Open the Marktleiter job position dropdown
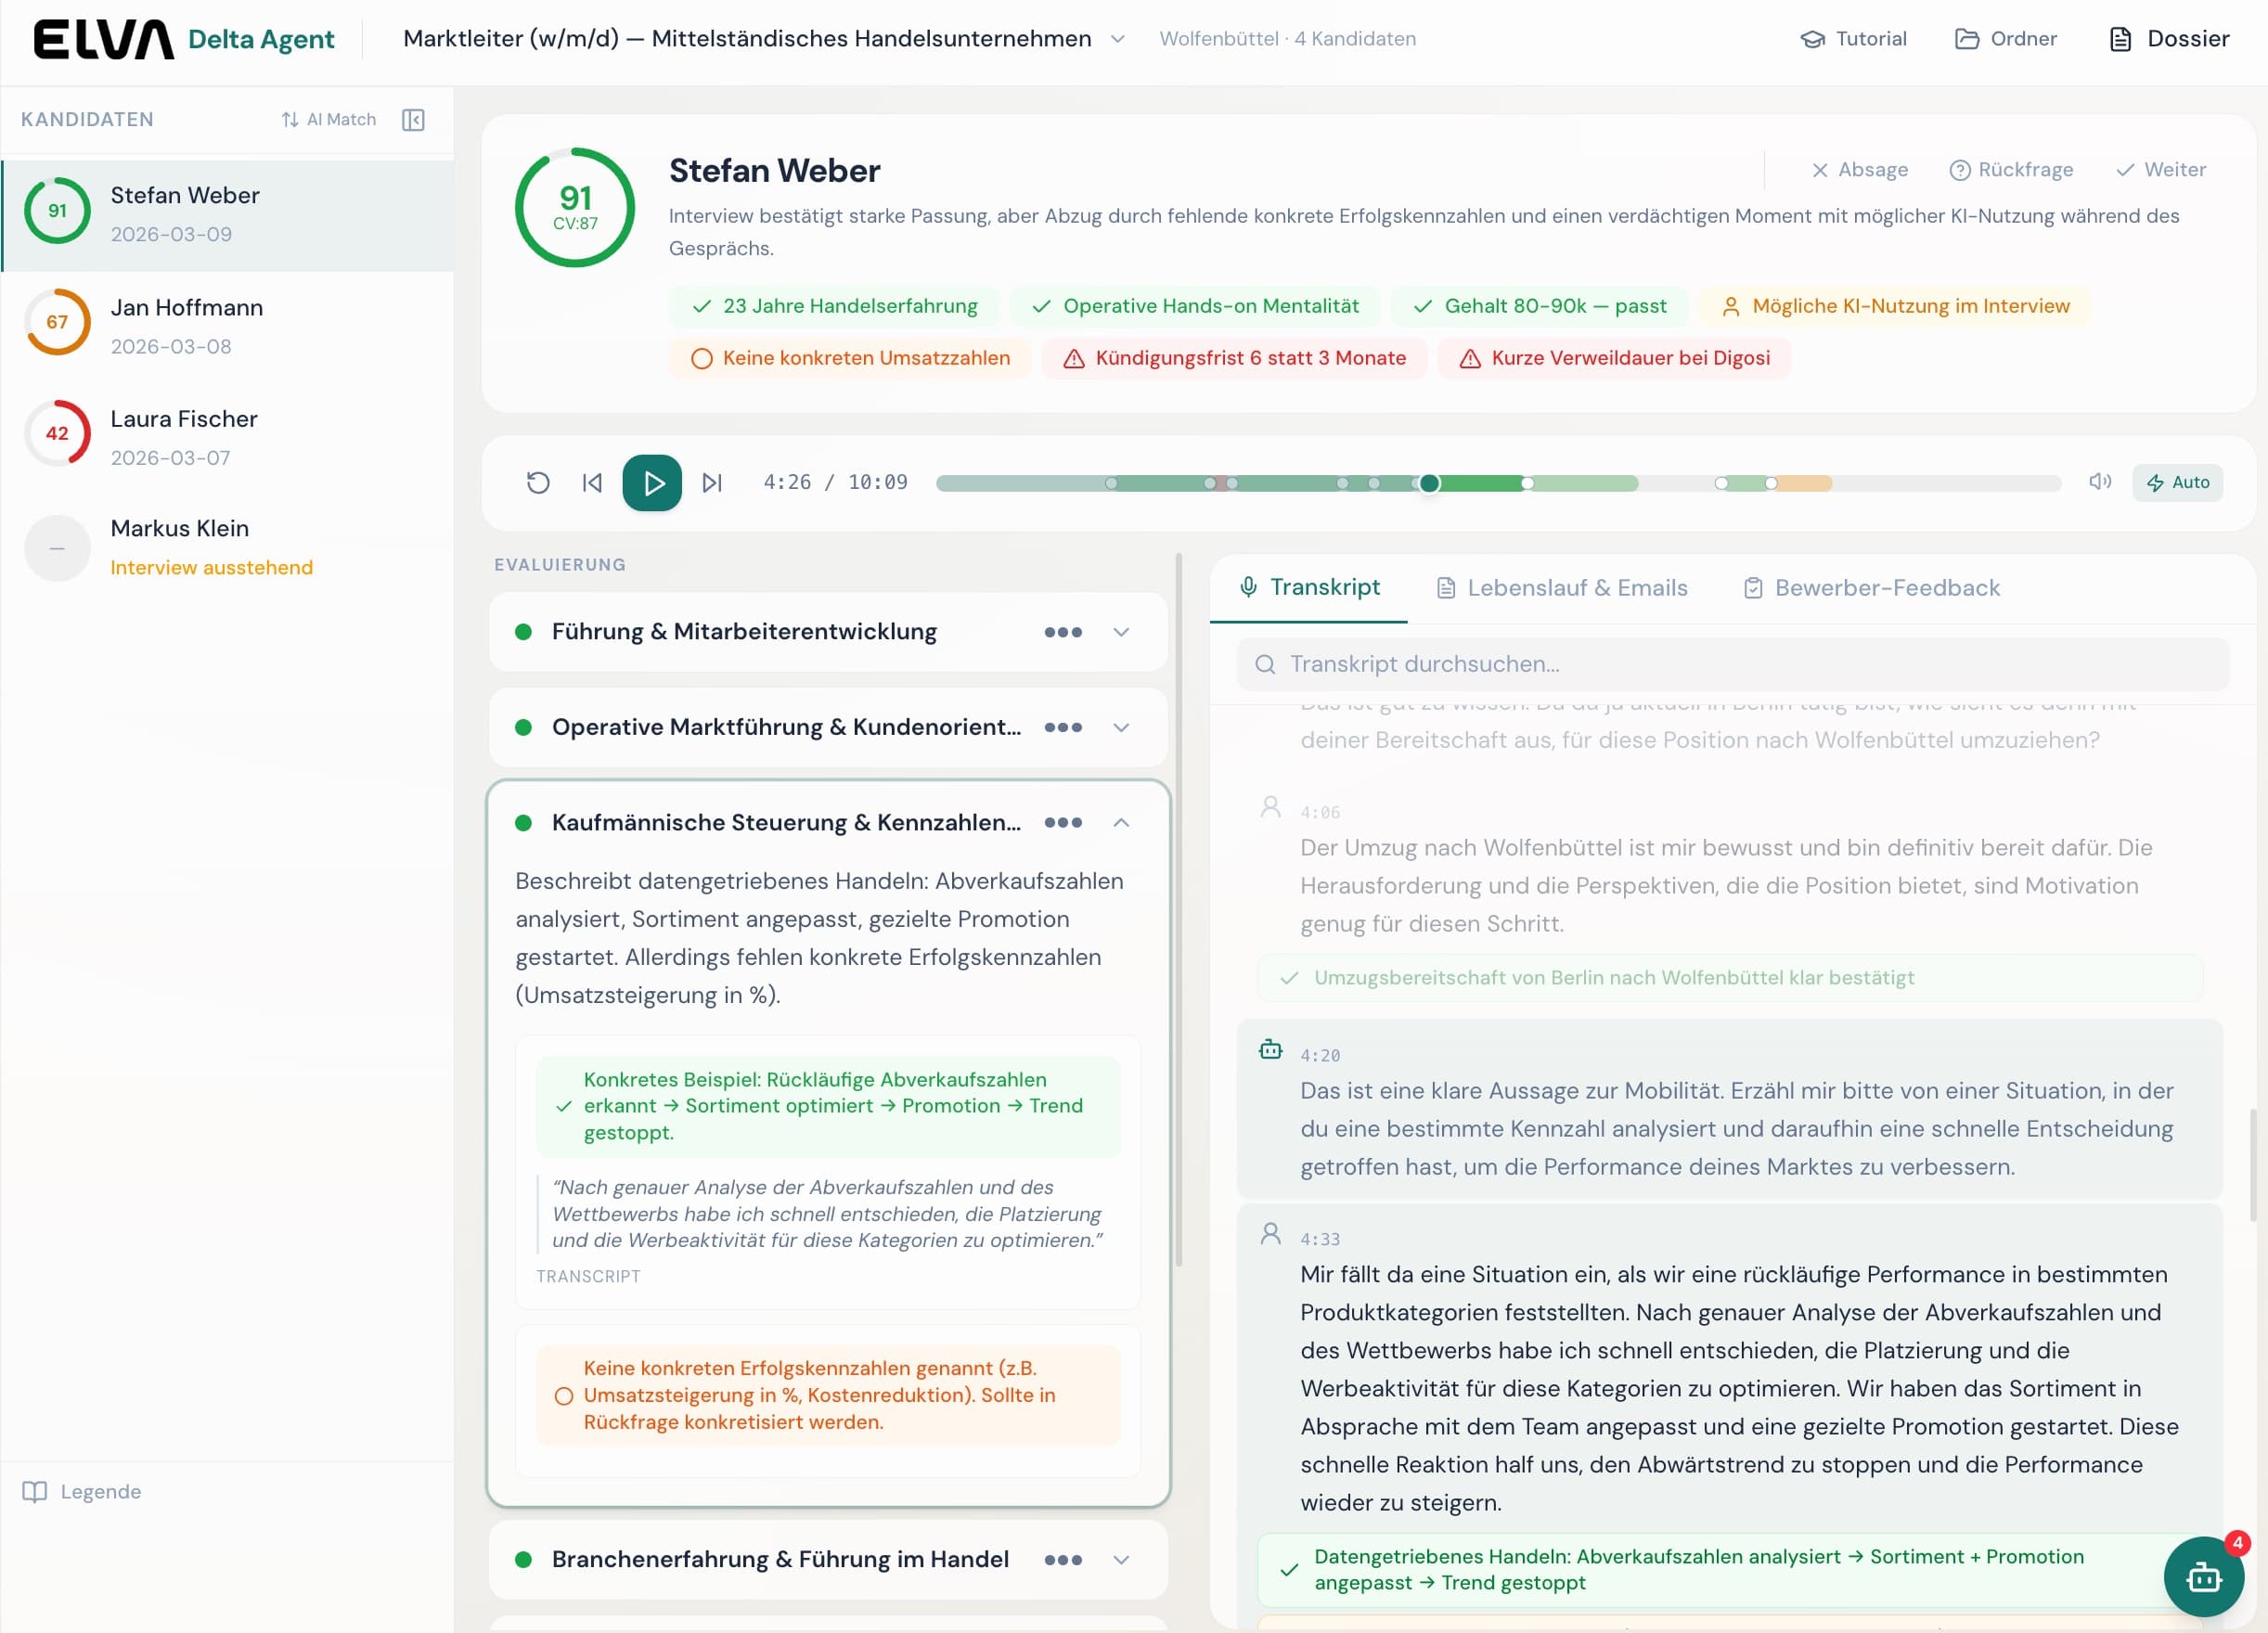The width and height of the screenshot is (2268, 1633). (x=1118, y=39)
